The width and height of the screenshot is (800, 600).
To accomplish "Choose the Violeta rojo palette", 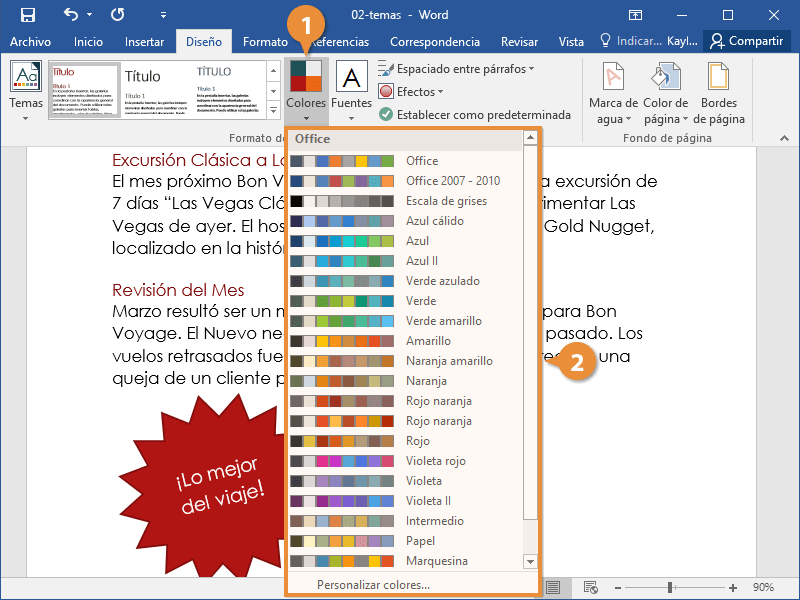I will [406, 461].
